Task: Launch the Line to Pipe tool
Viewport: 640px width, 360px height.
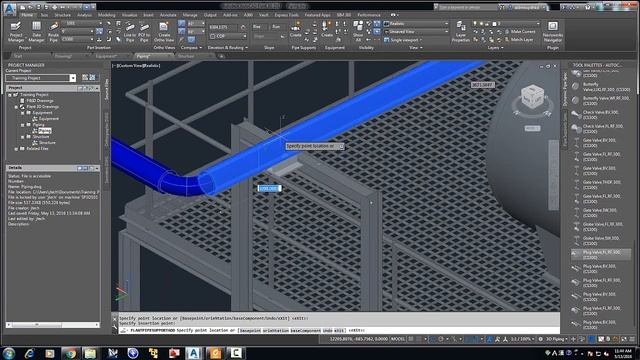Action: 130,32
